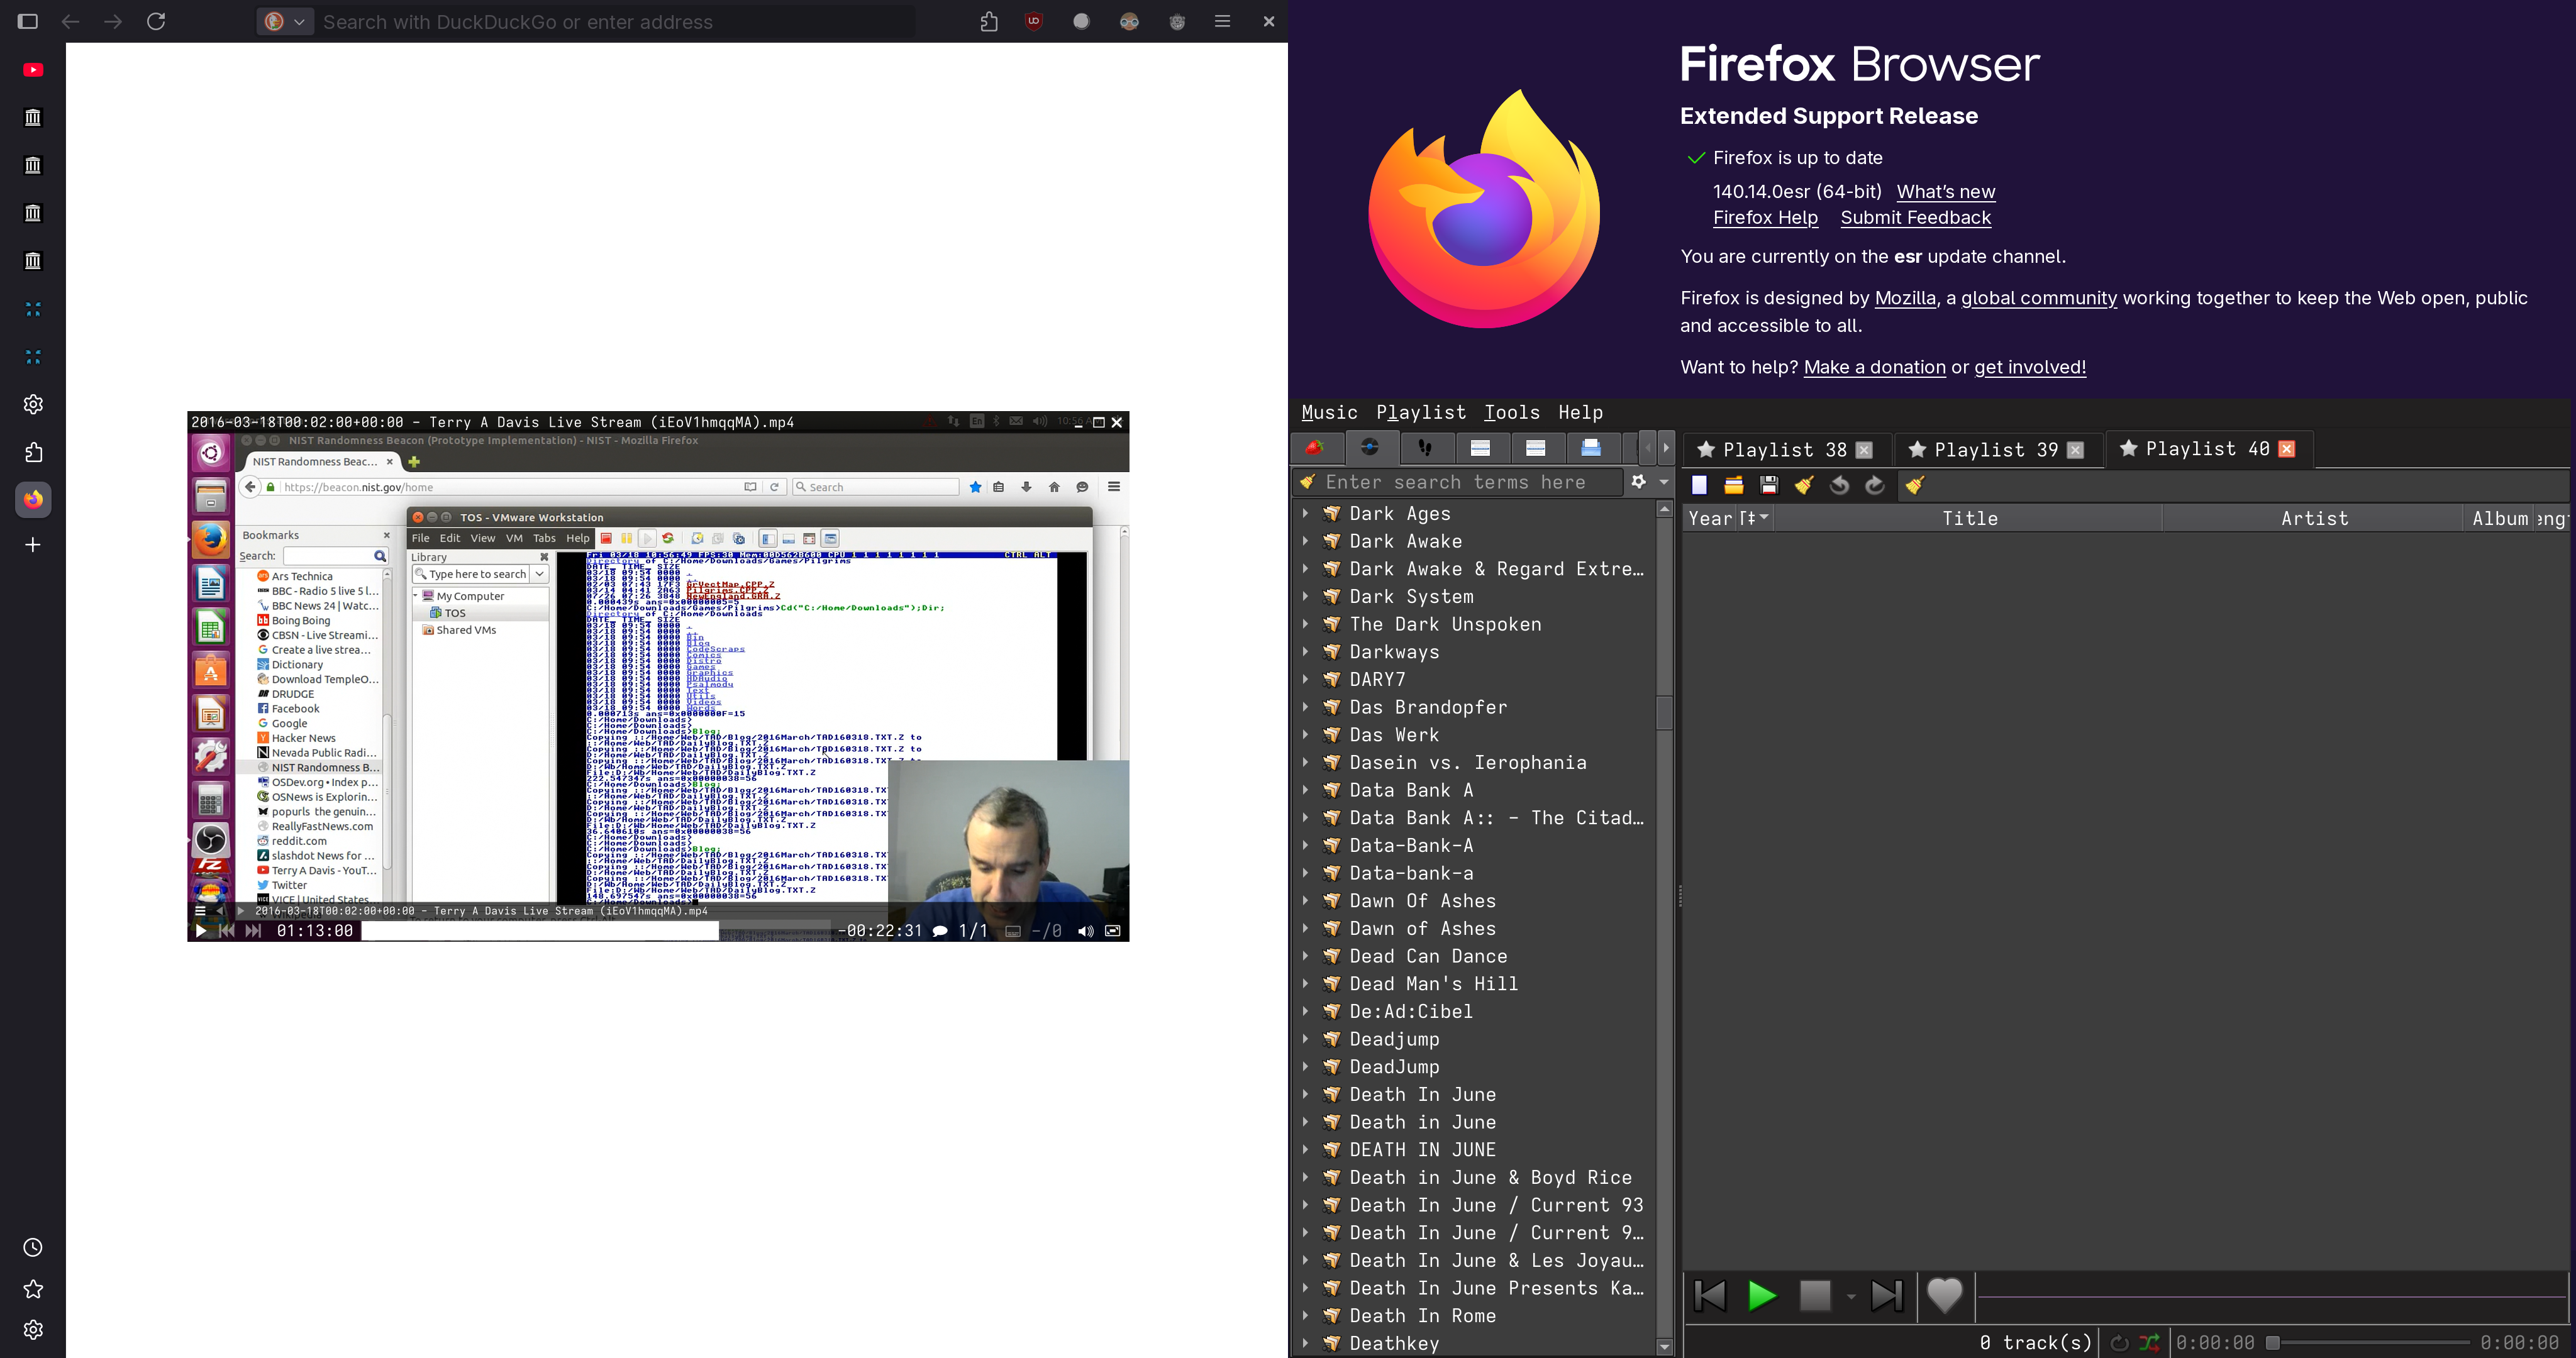Toggle shuffle mode in the status bar
2576x1358 pixels.
pyautogui.click(x=2149, y=1343)
